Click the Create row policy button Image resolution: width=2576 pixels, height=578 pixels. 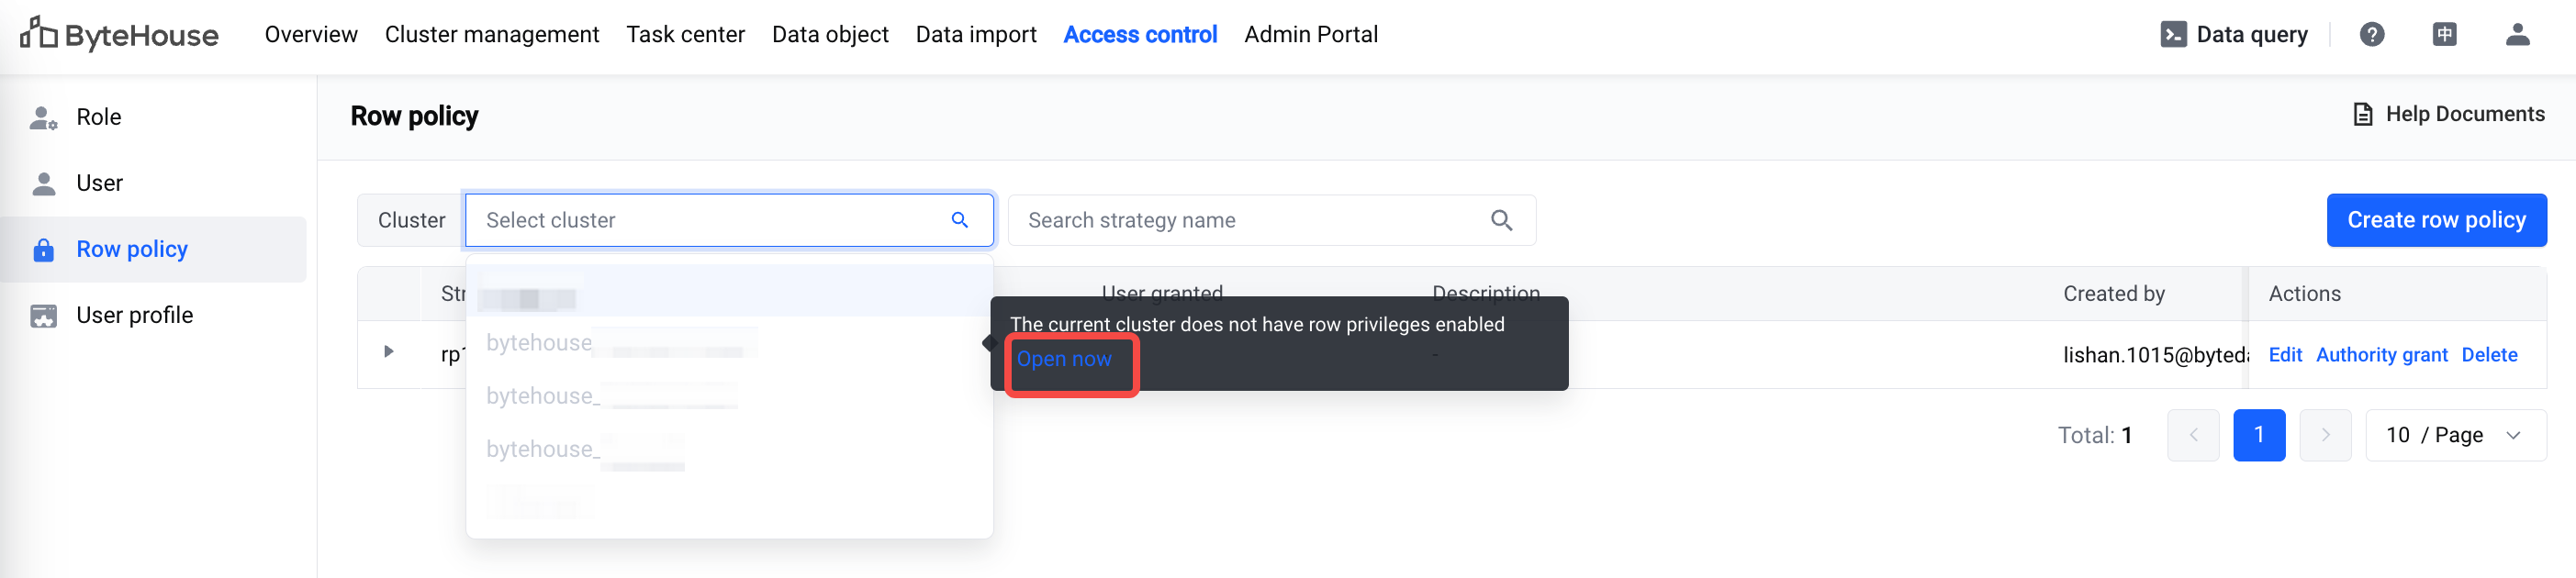coord(2436,220)
